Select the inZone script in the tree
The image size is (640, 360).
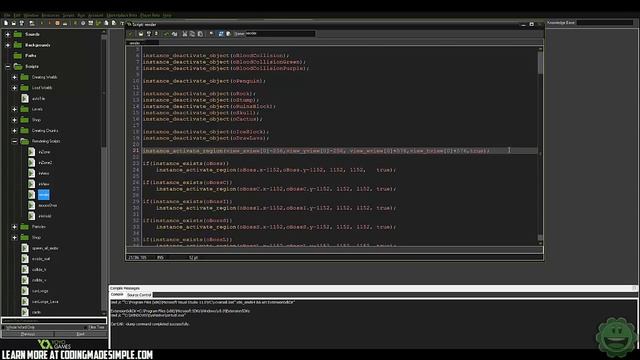(44, 152)
